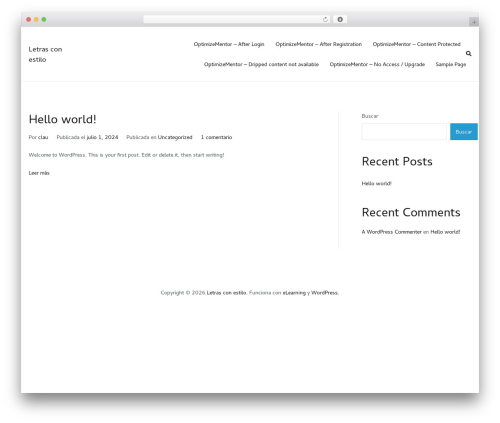The height and width of the screenshot is (423, 500).
Task: Click the green maximize window dot
Action: [44, 19]
